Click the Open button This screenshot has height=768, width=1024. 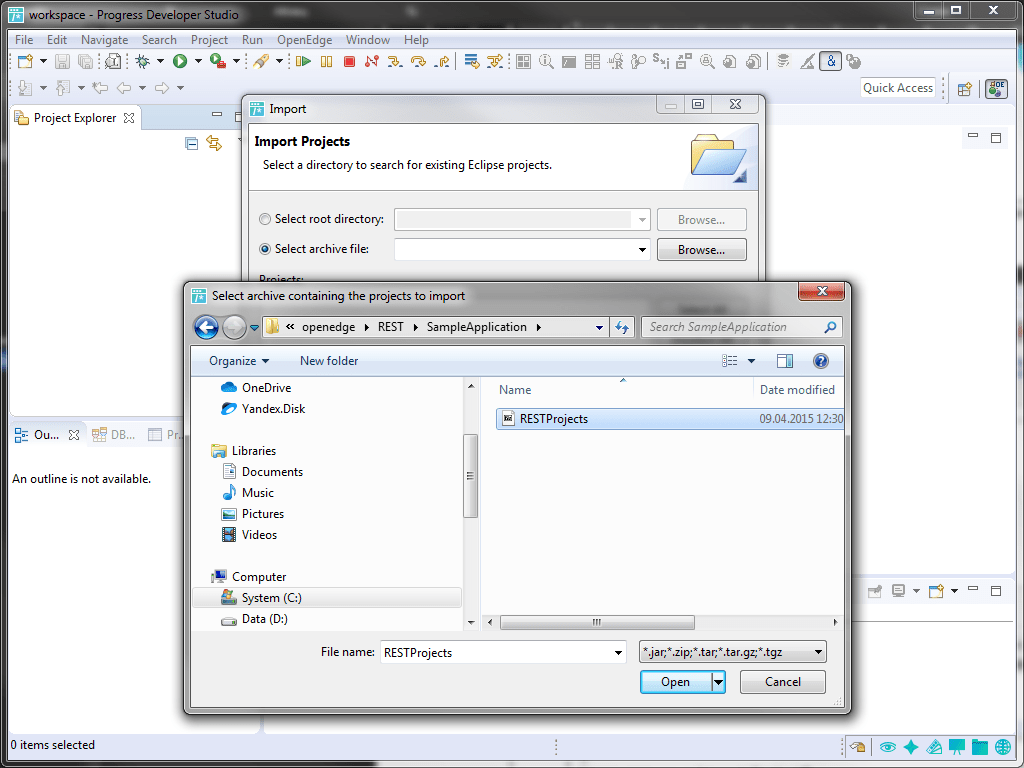tap(676, 682)
